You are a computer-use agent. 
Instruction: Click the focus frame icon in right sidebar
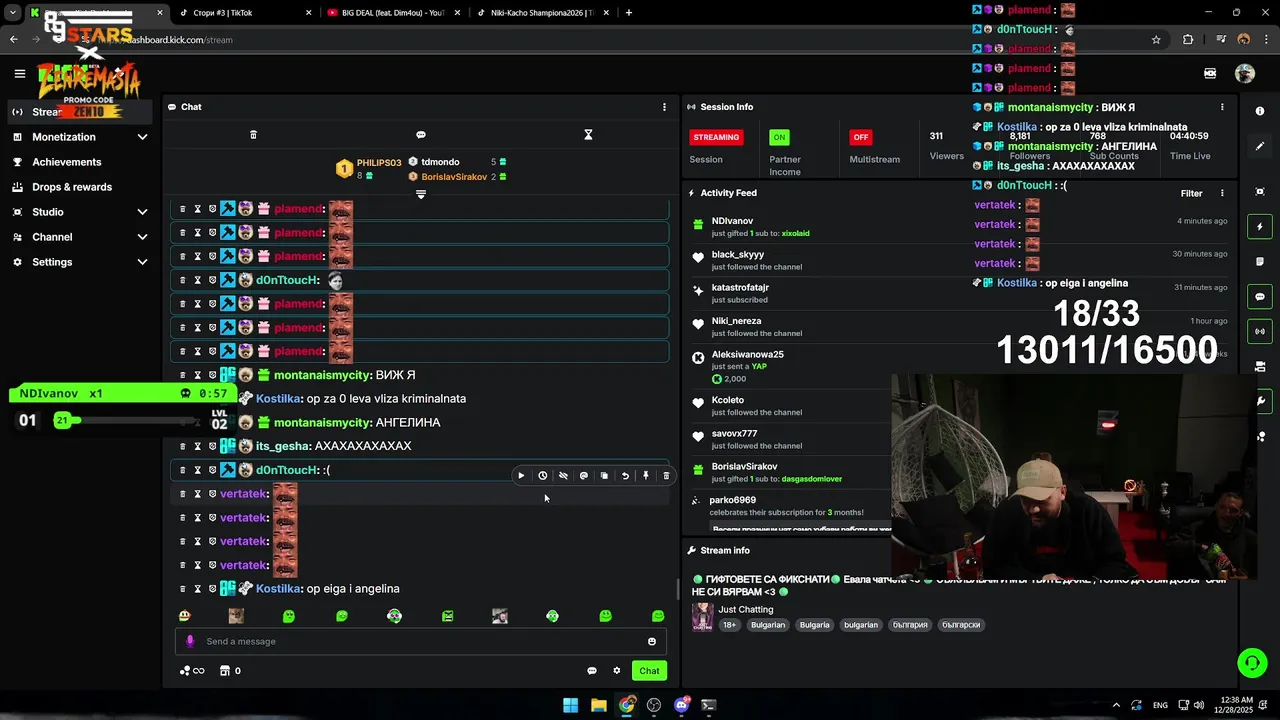coord(1260,191)
